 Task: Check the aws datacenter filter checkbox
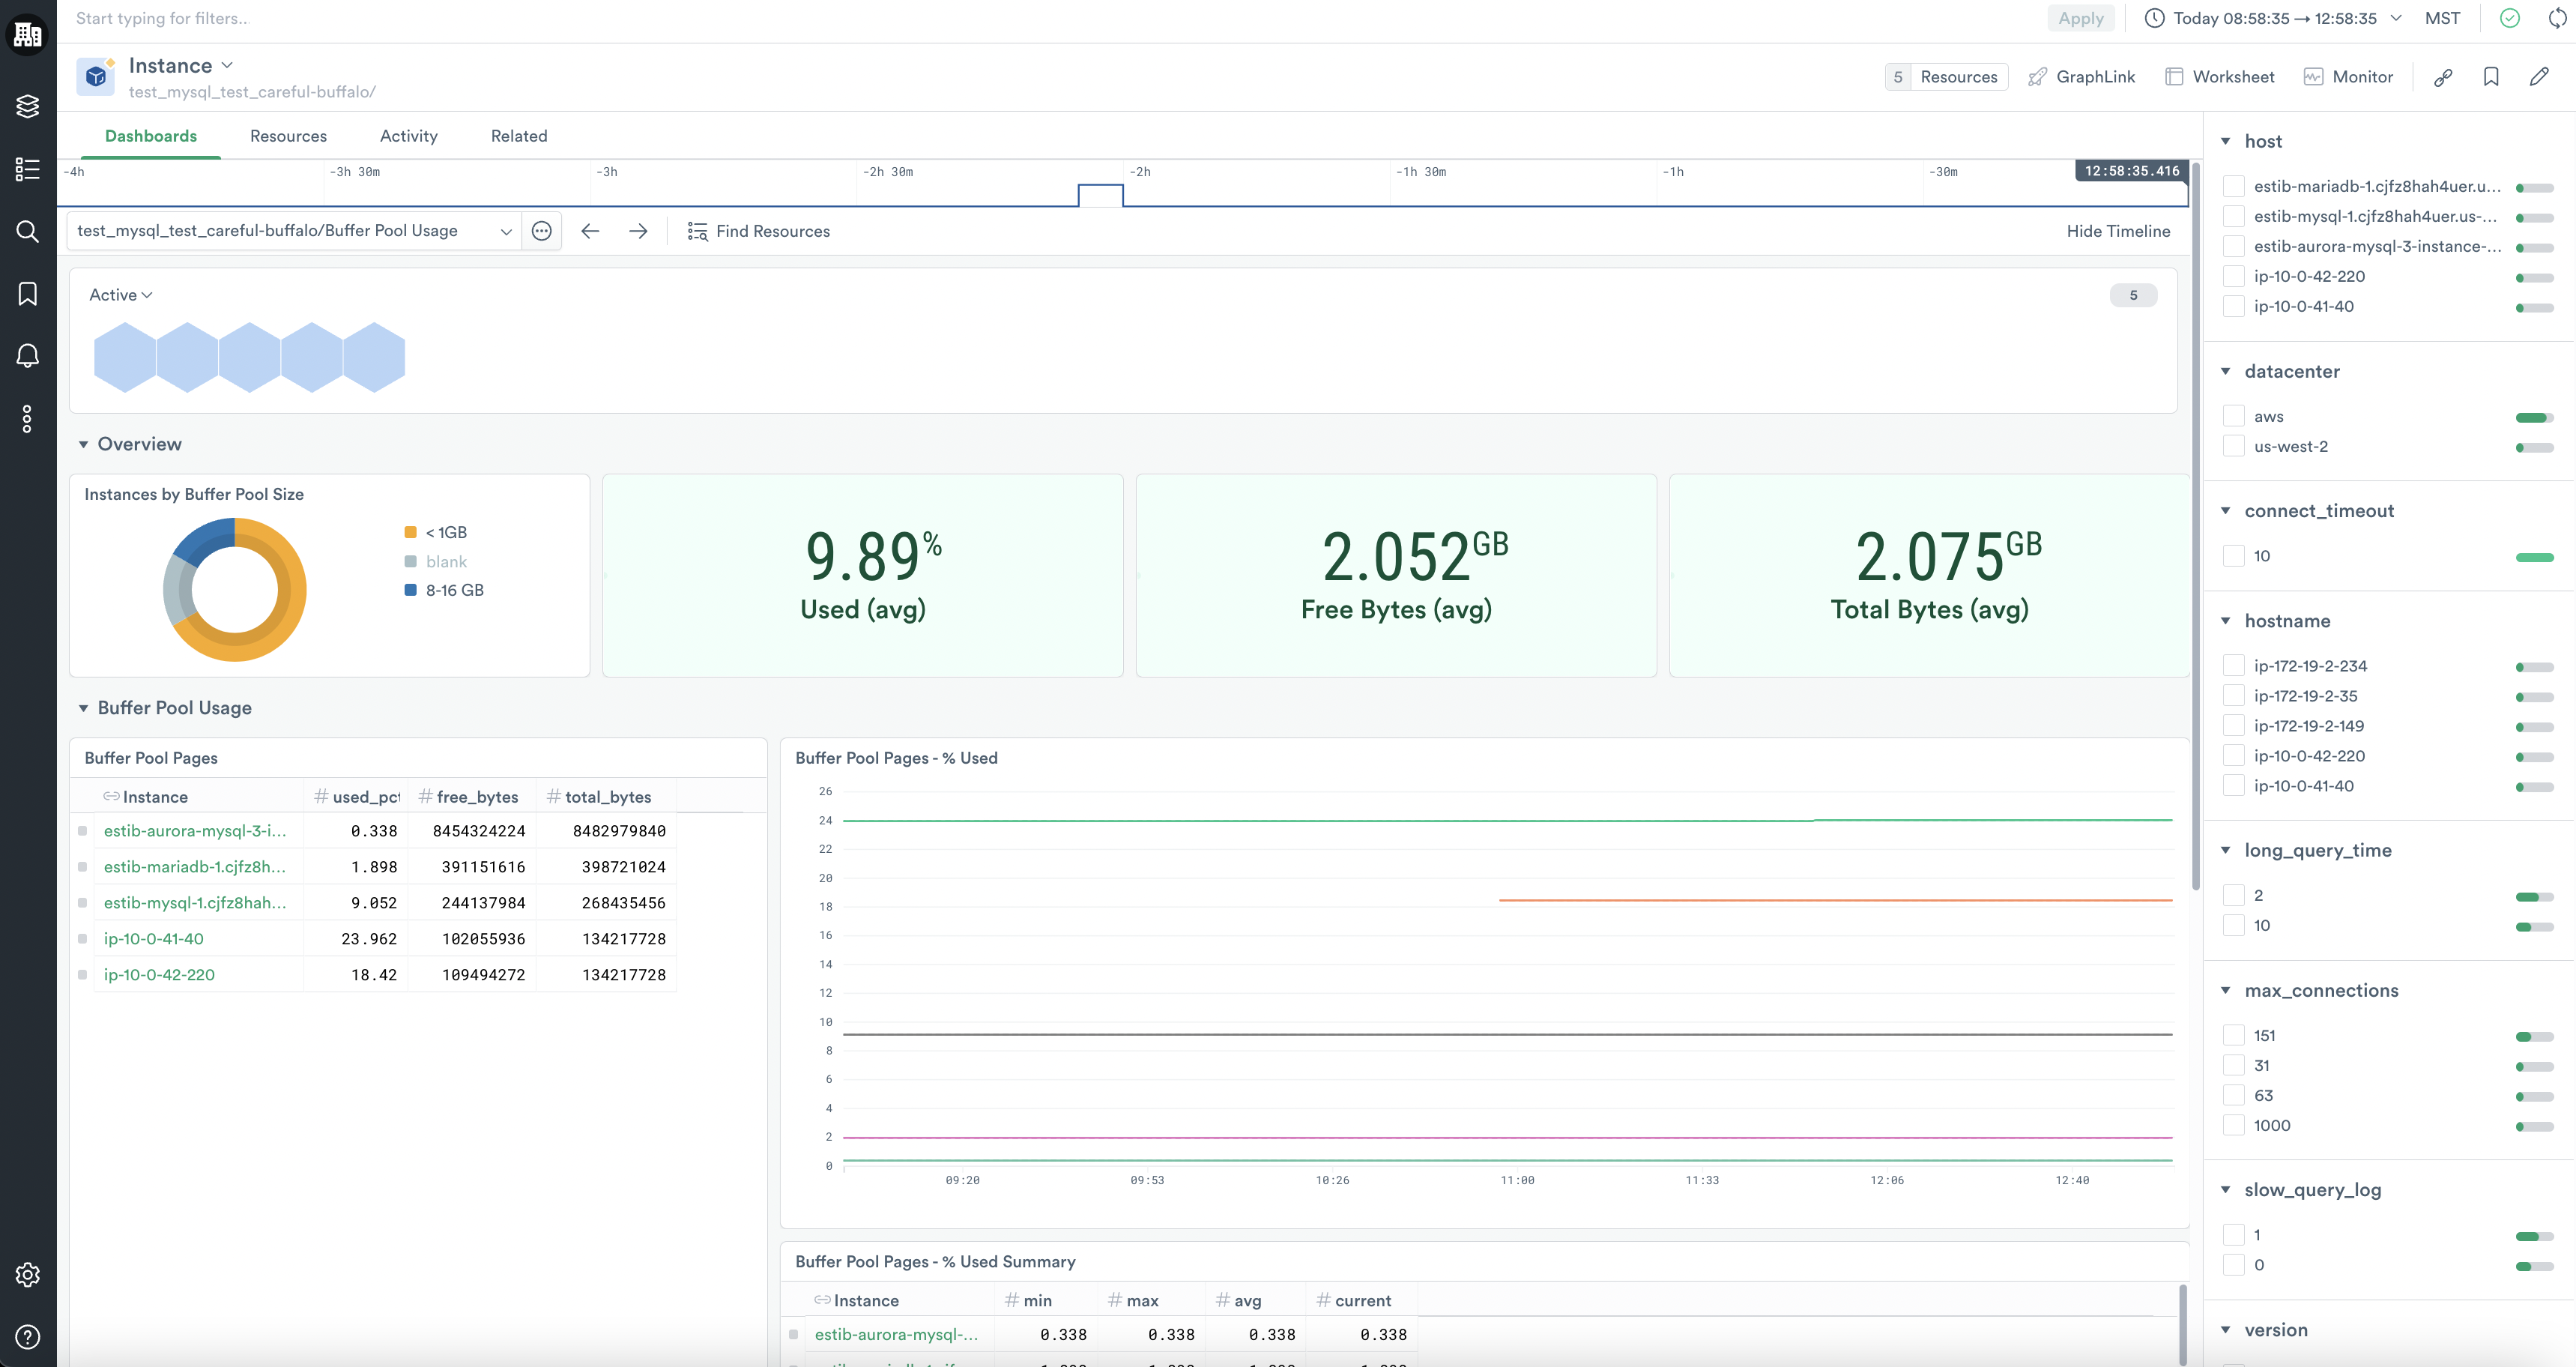click(2233, 416)
